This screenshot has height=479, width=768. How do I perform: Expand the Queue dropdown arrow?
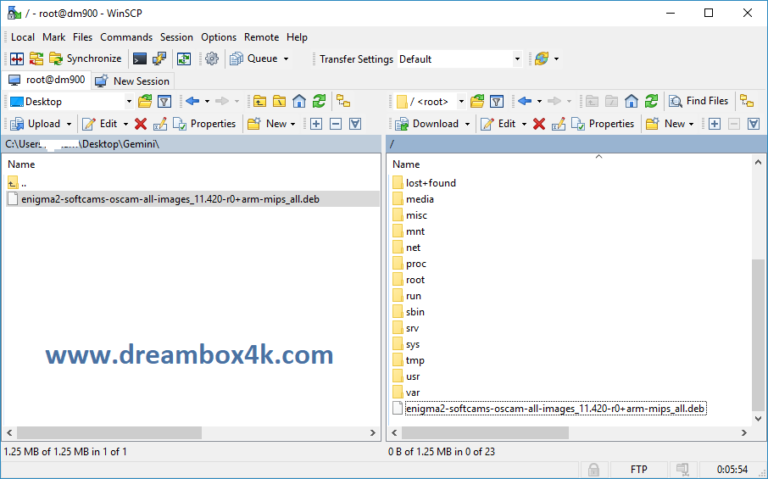[x=286, y=59]
